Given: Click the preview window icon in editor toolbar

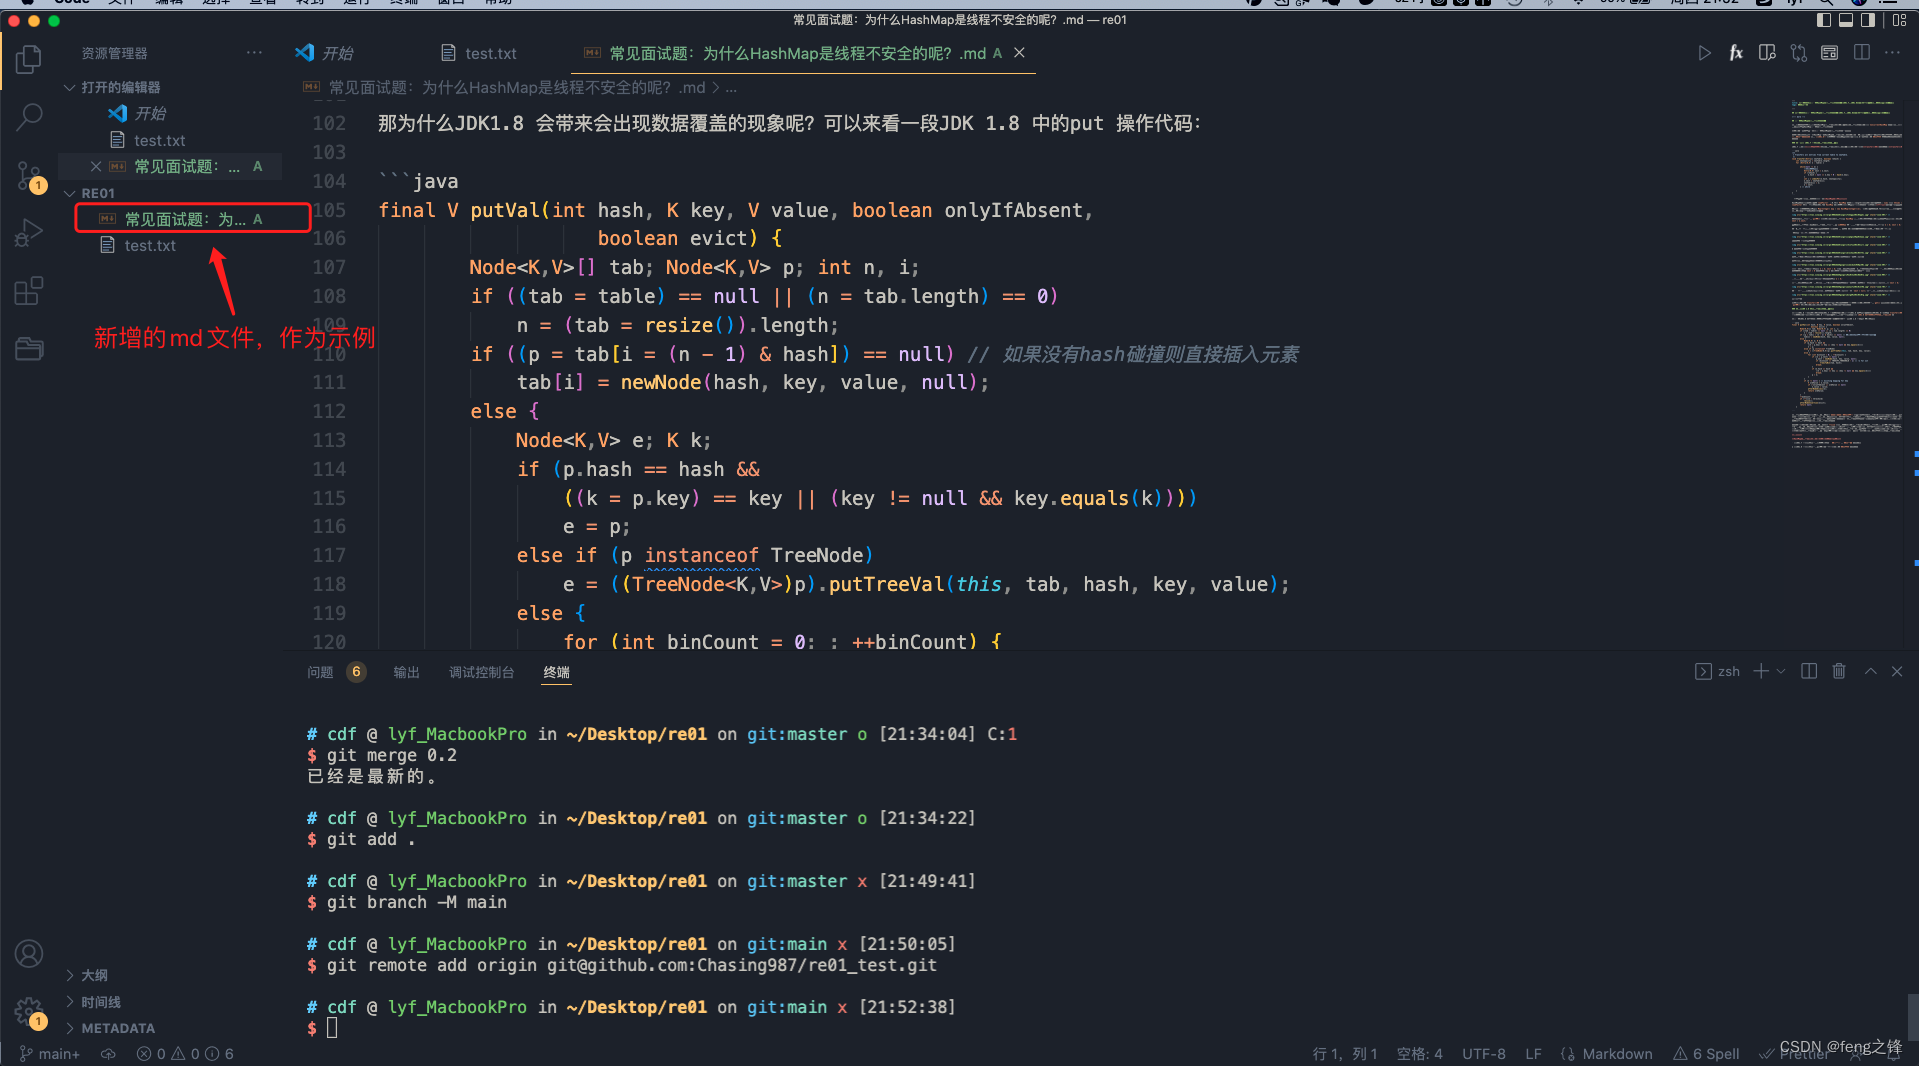Looking at the screenshot, I should pos(1830,53).
